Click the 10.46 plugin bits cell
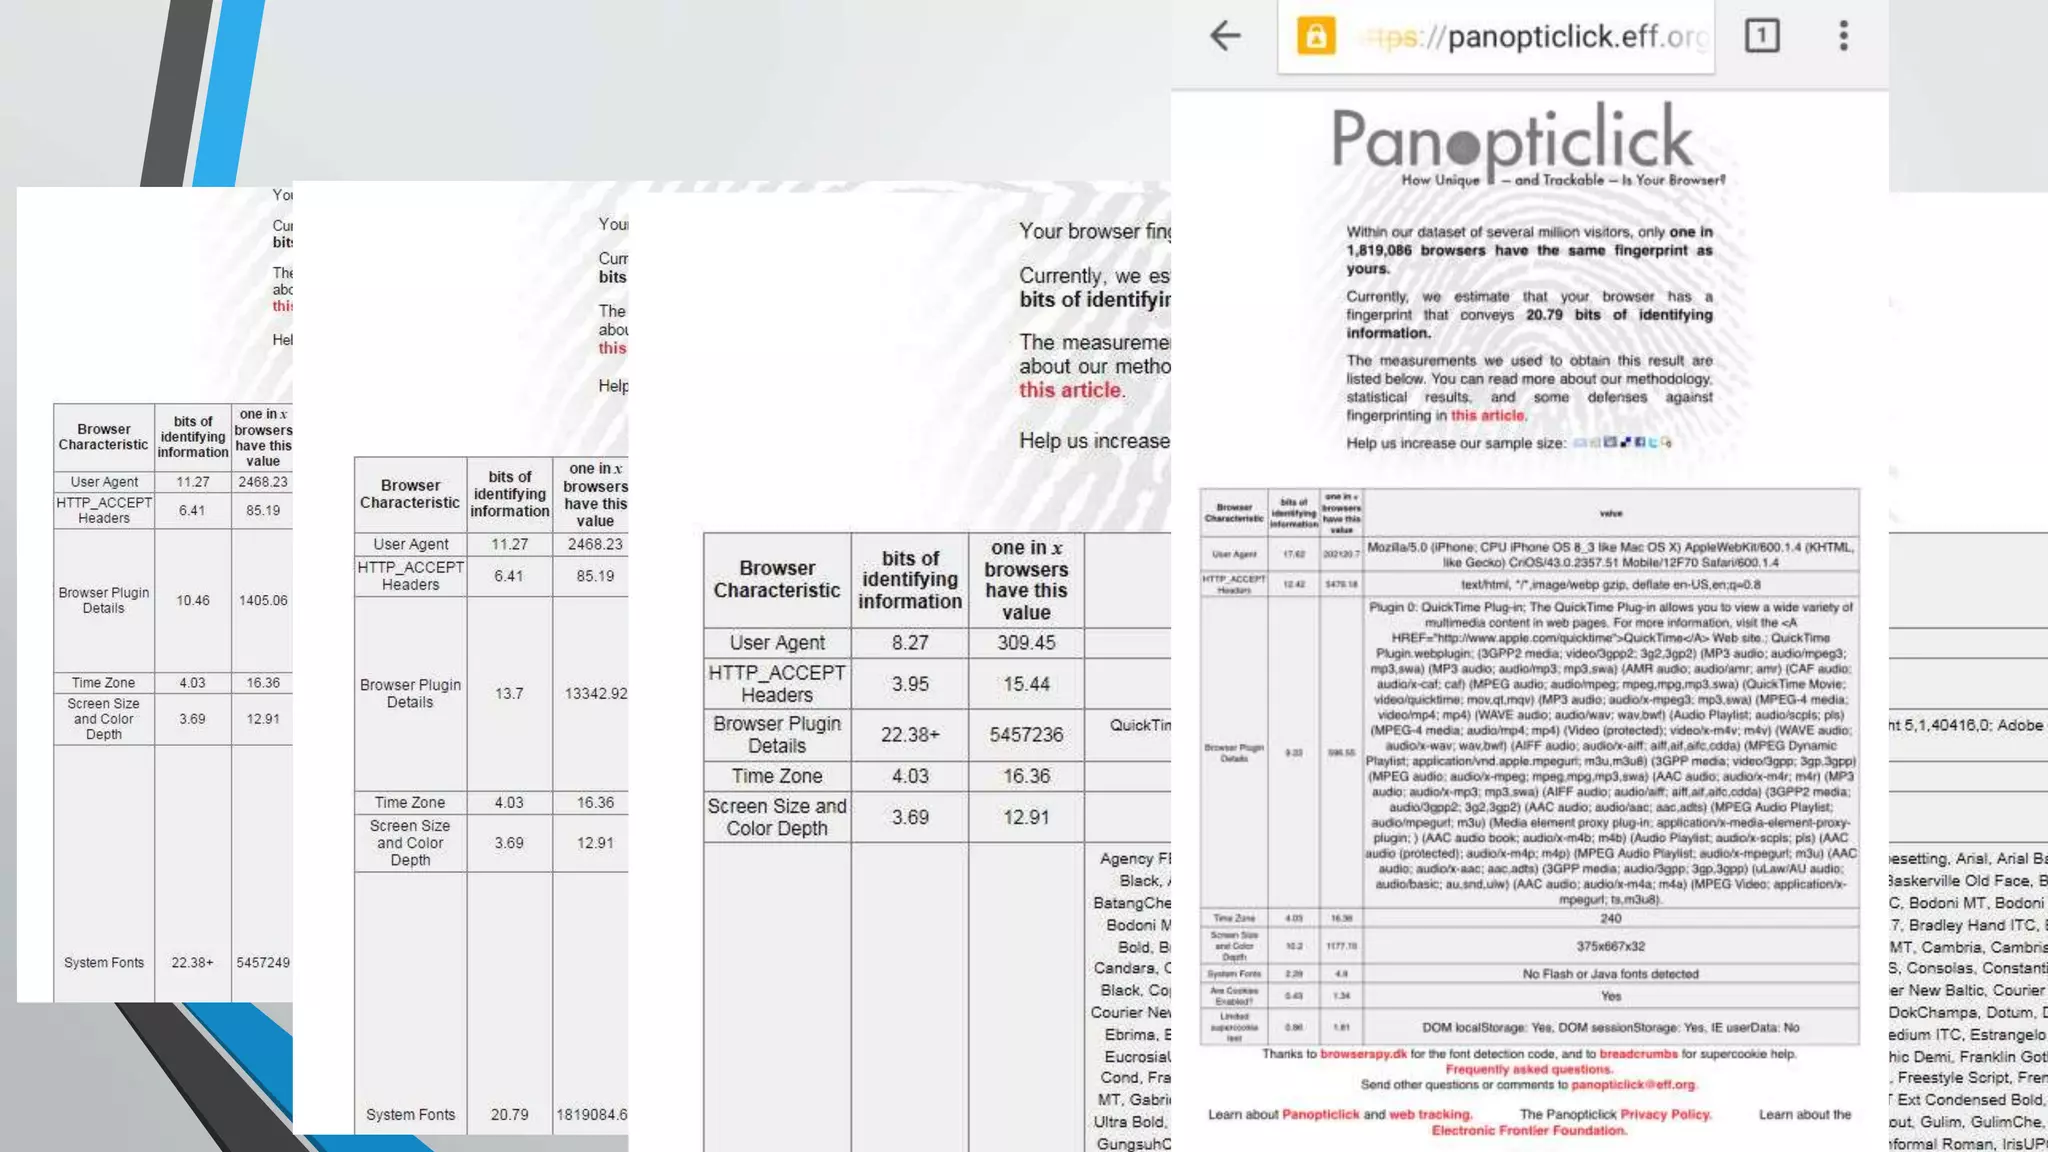The image size is (2048, 1152). pos(193,601)
